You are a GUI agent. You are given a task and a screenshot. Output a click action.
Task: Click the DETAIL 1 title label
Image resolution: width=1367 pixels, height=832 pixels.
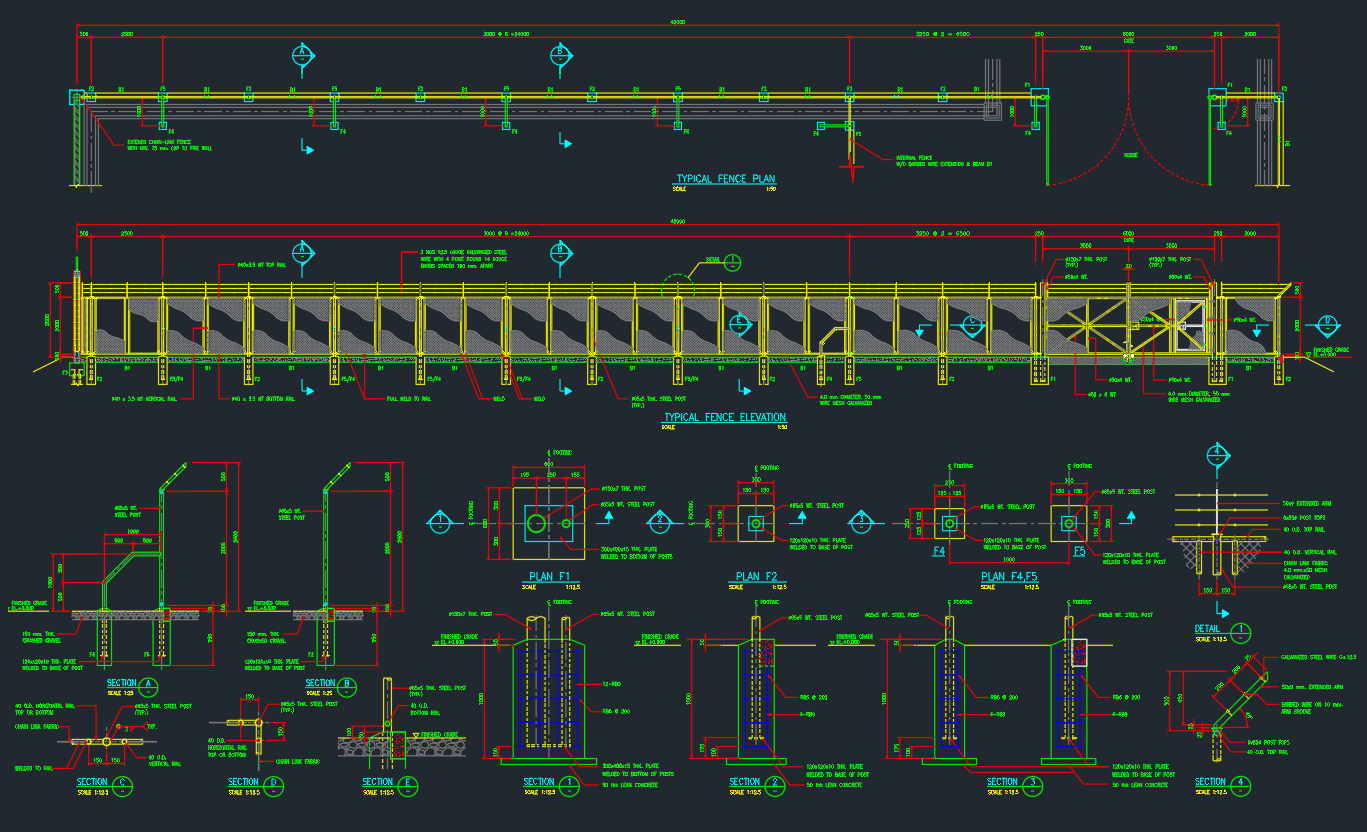click(x=1222, y=630)
